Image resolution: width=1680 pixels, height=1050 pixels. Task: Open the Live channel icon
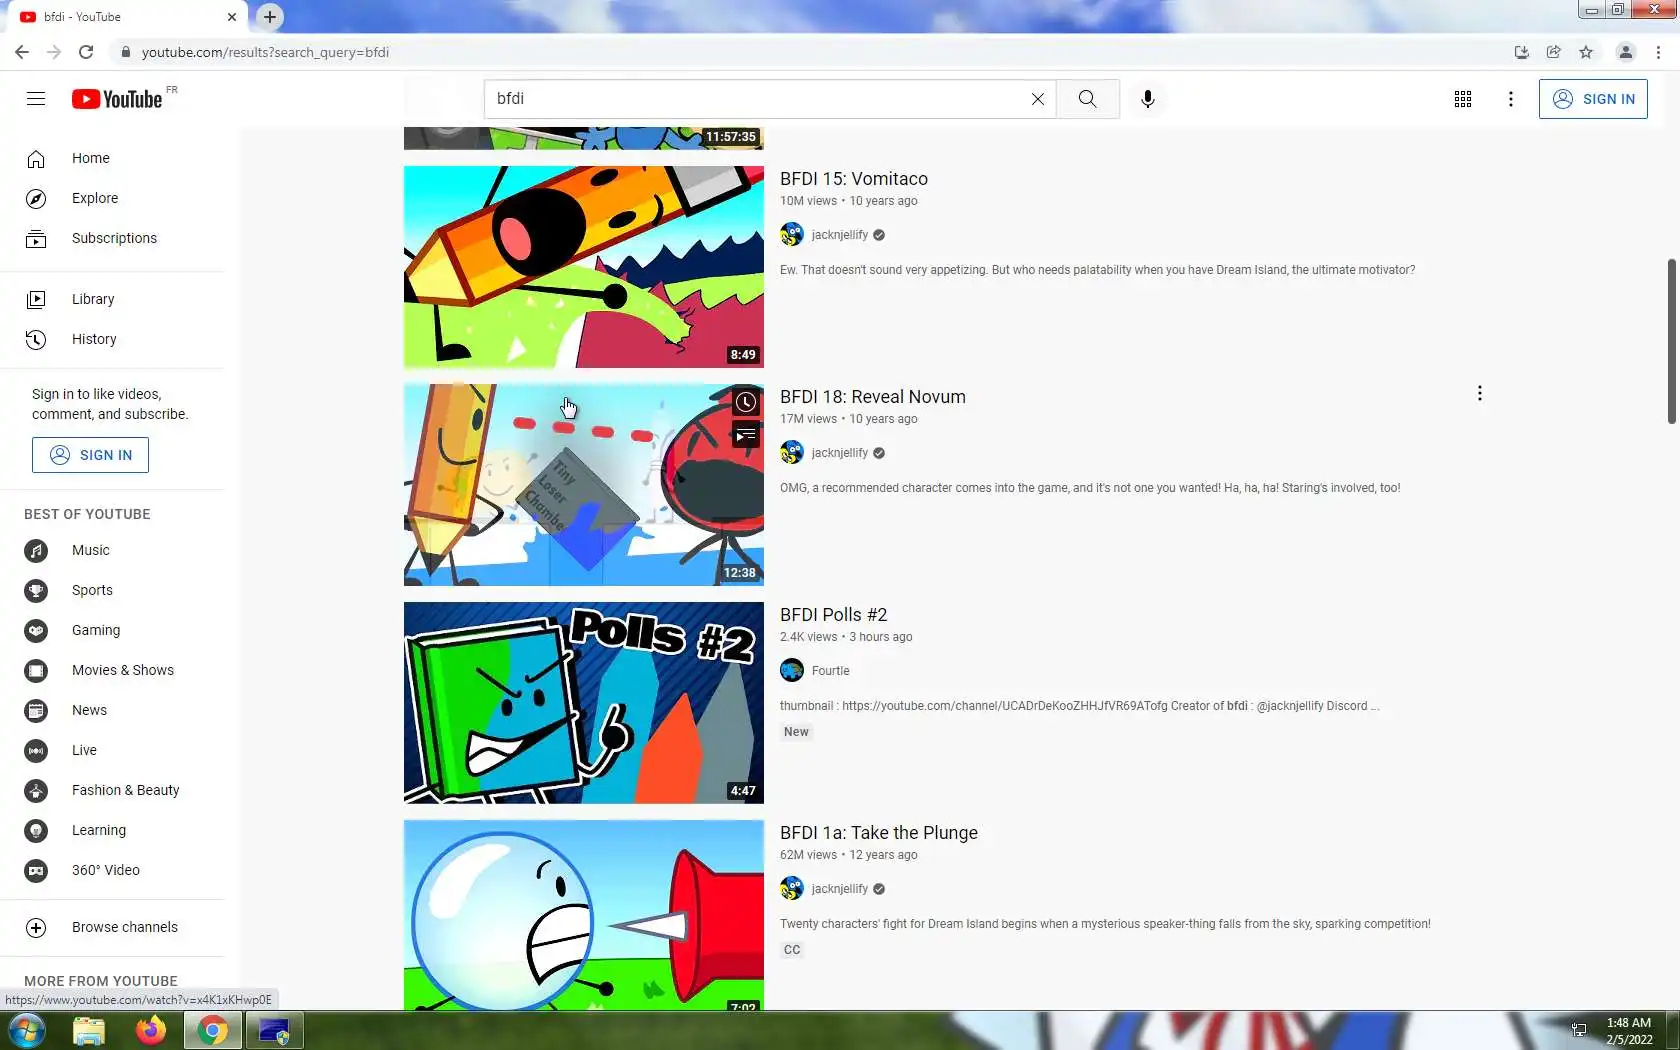pyautogui.click(x=36, y=750)
